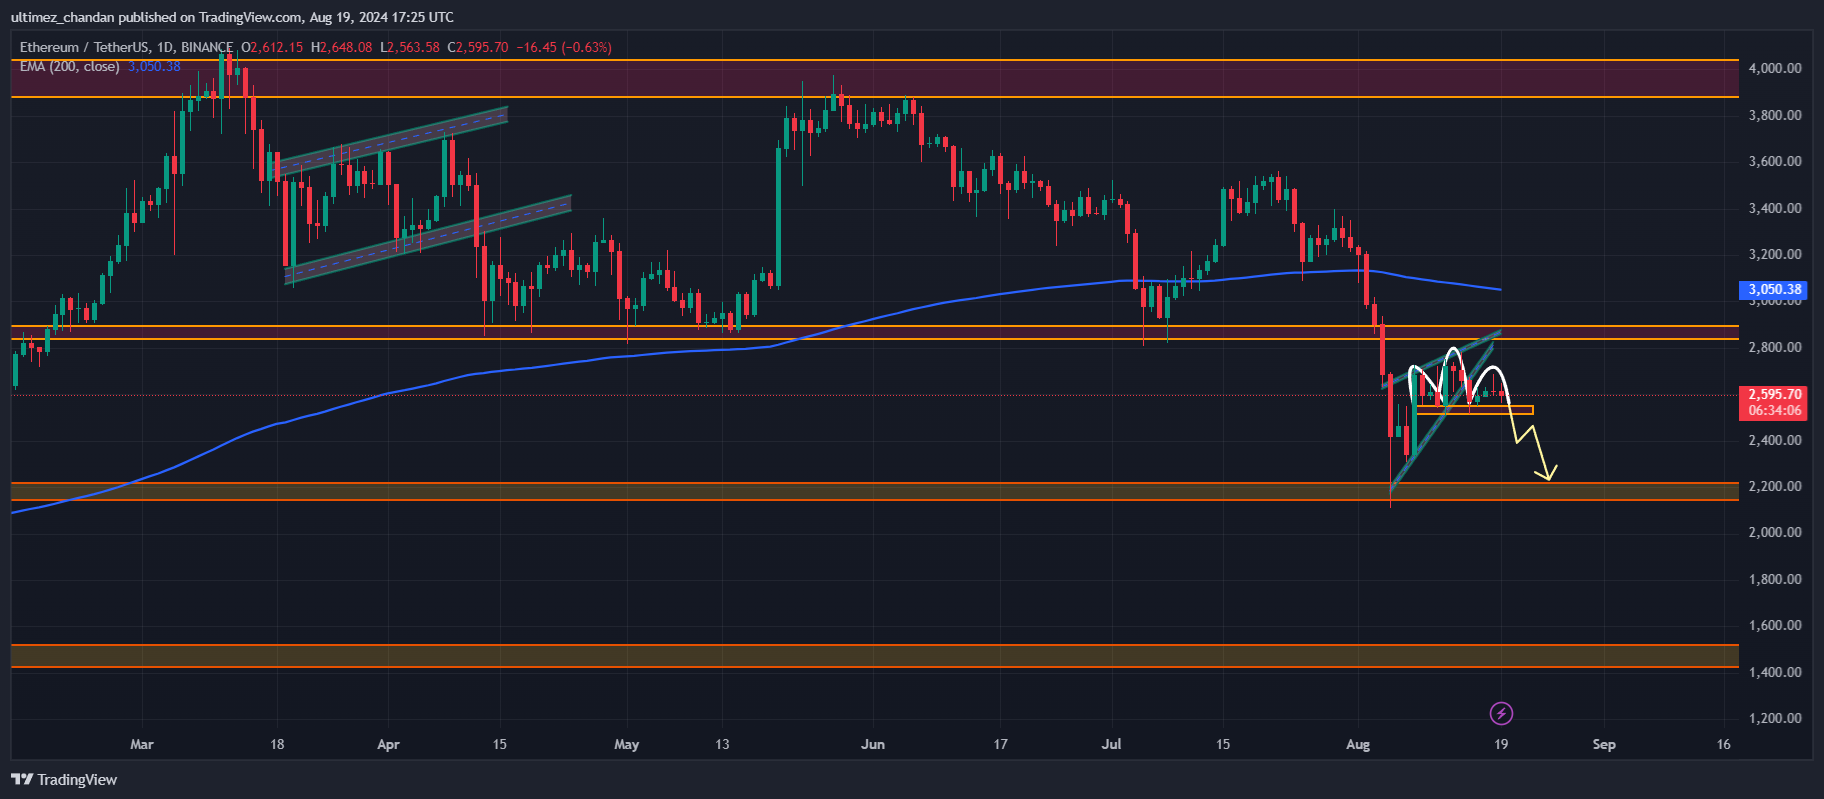Click the Jun label on time axis
1824x799 pixels.
(873, 744)
